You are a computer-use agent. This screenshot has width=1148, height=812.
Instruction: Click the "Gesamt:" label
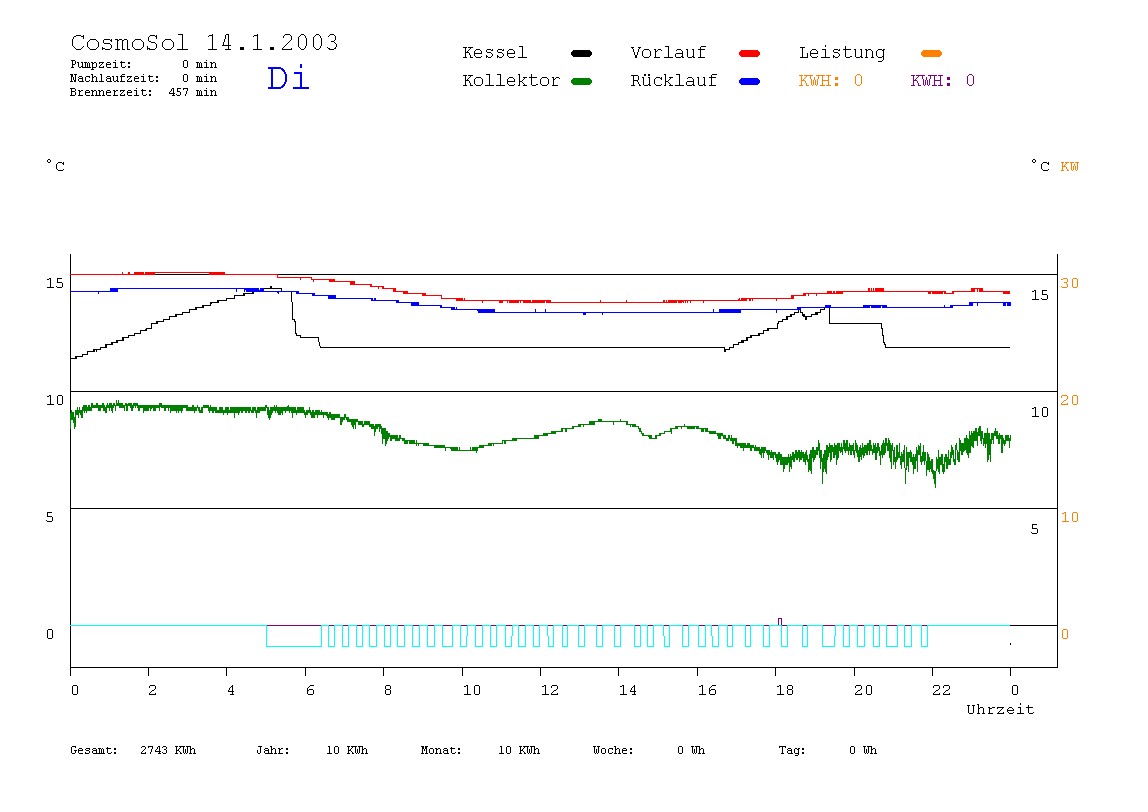[94, 750]
